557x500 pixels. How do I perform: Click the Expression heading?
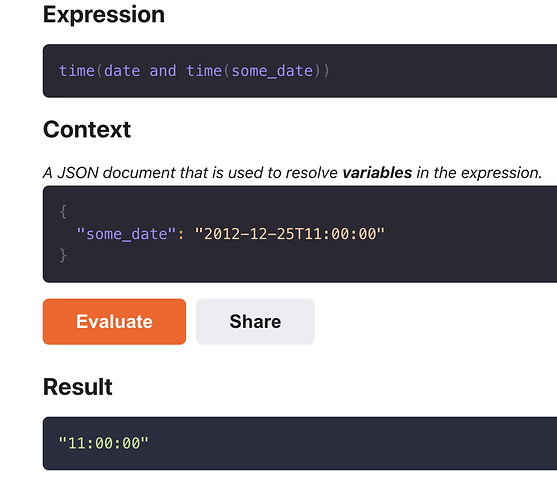coord(104,15)
